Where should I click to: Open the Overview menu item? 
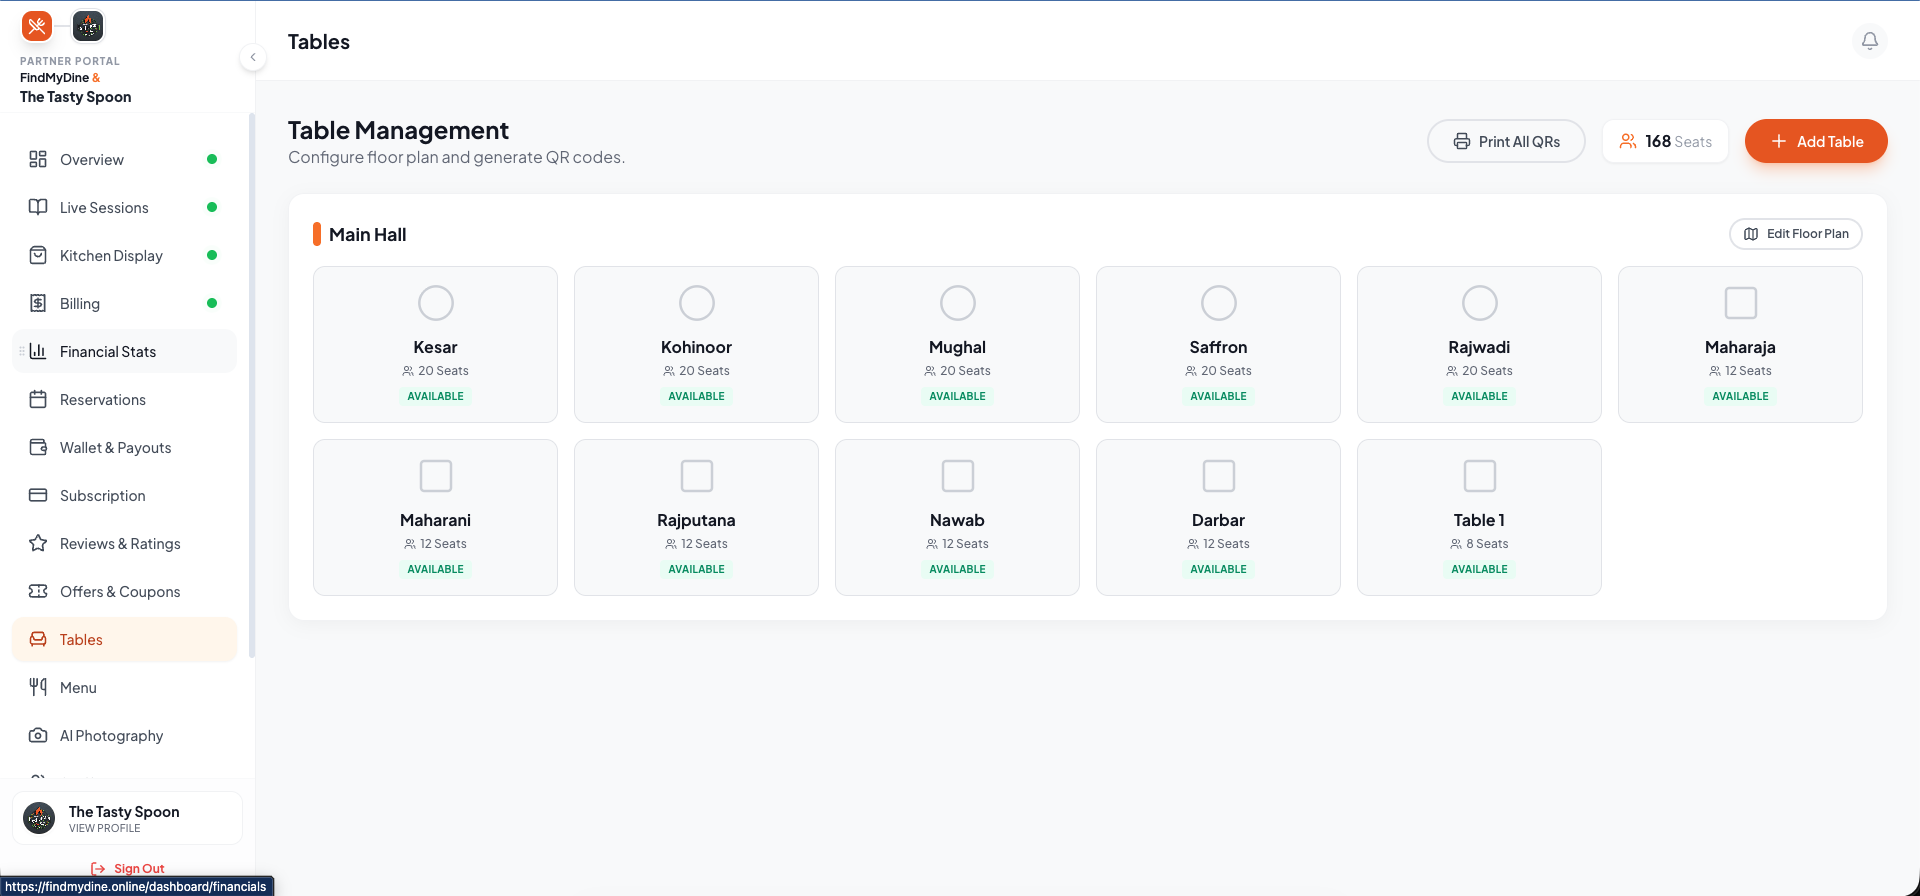124,159
